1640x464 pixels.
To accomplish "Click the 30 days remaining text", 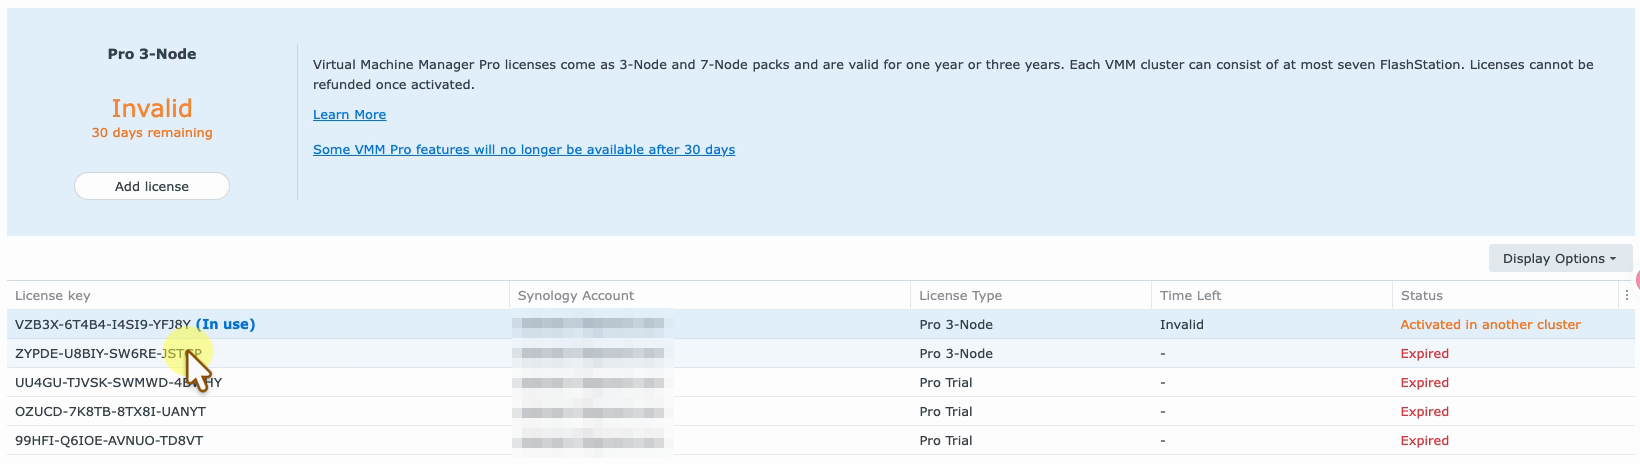I will click(152, 133).
